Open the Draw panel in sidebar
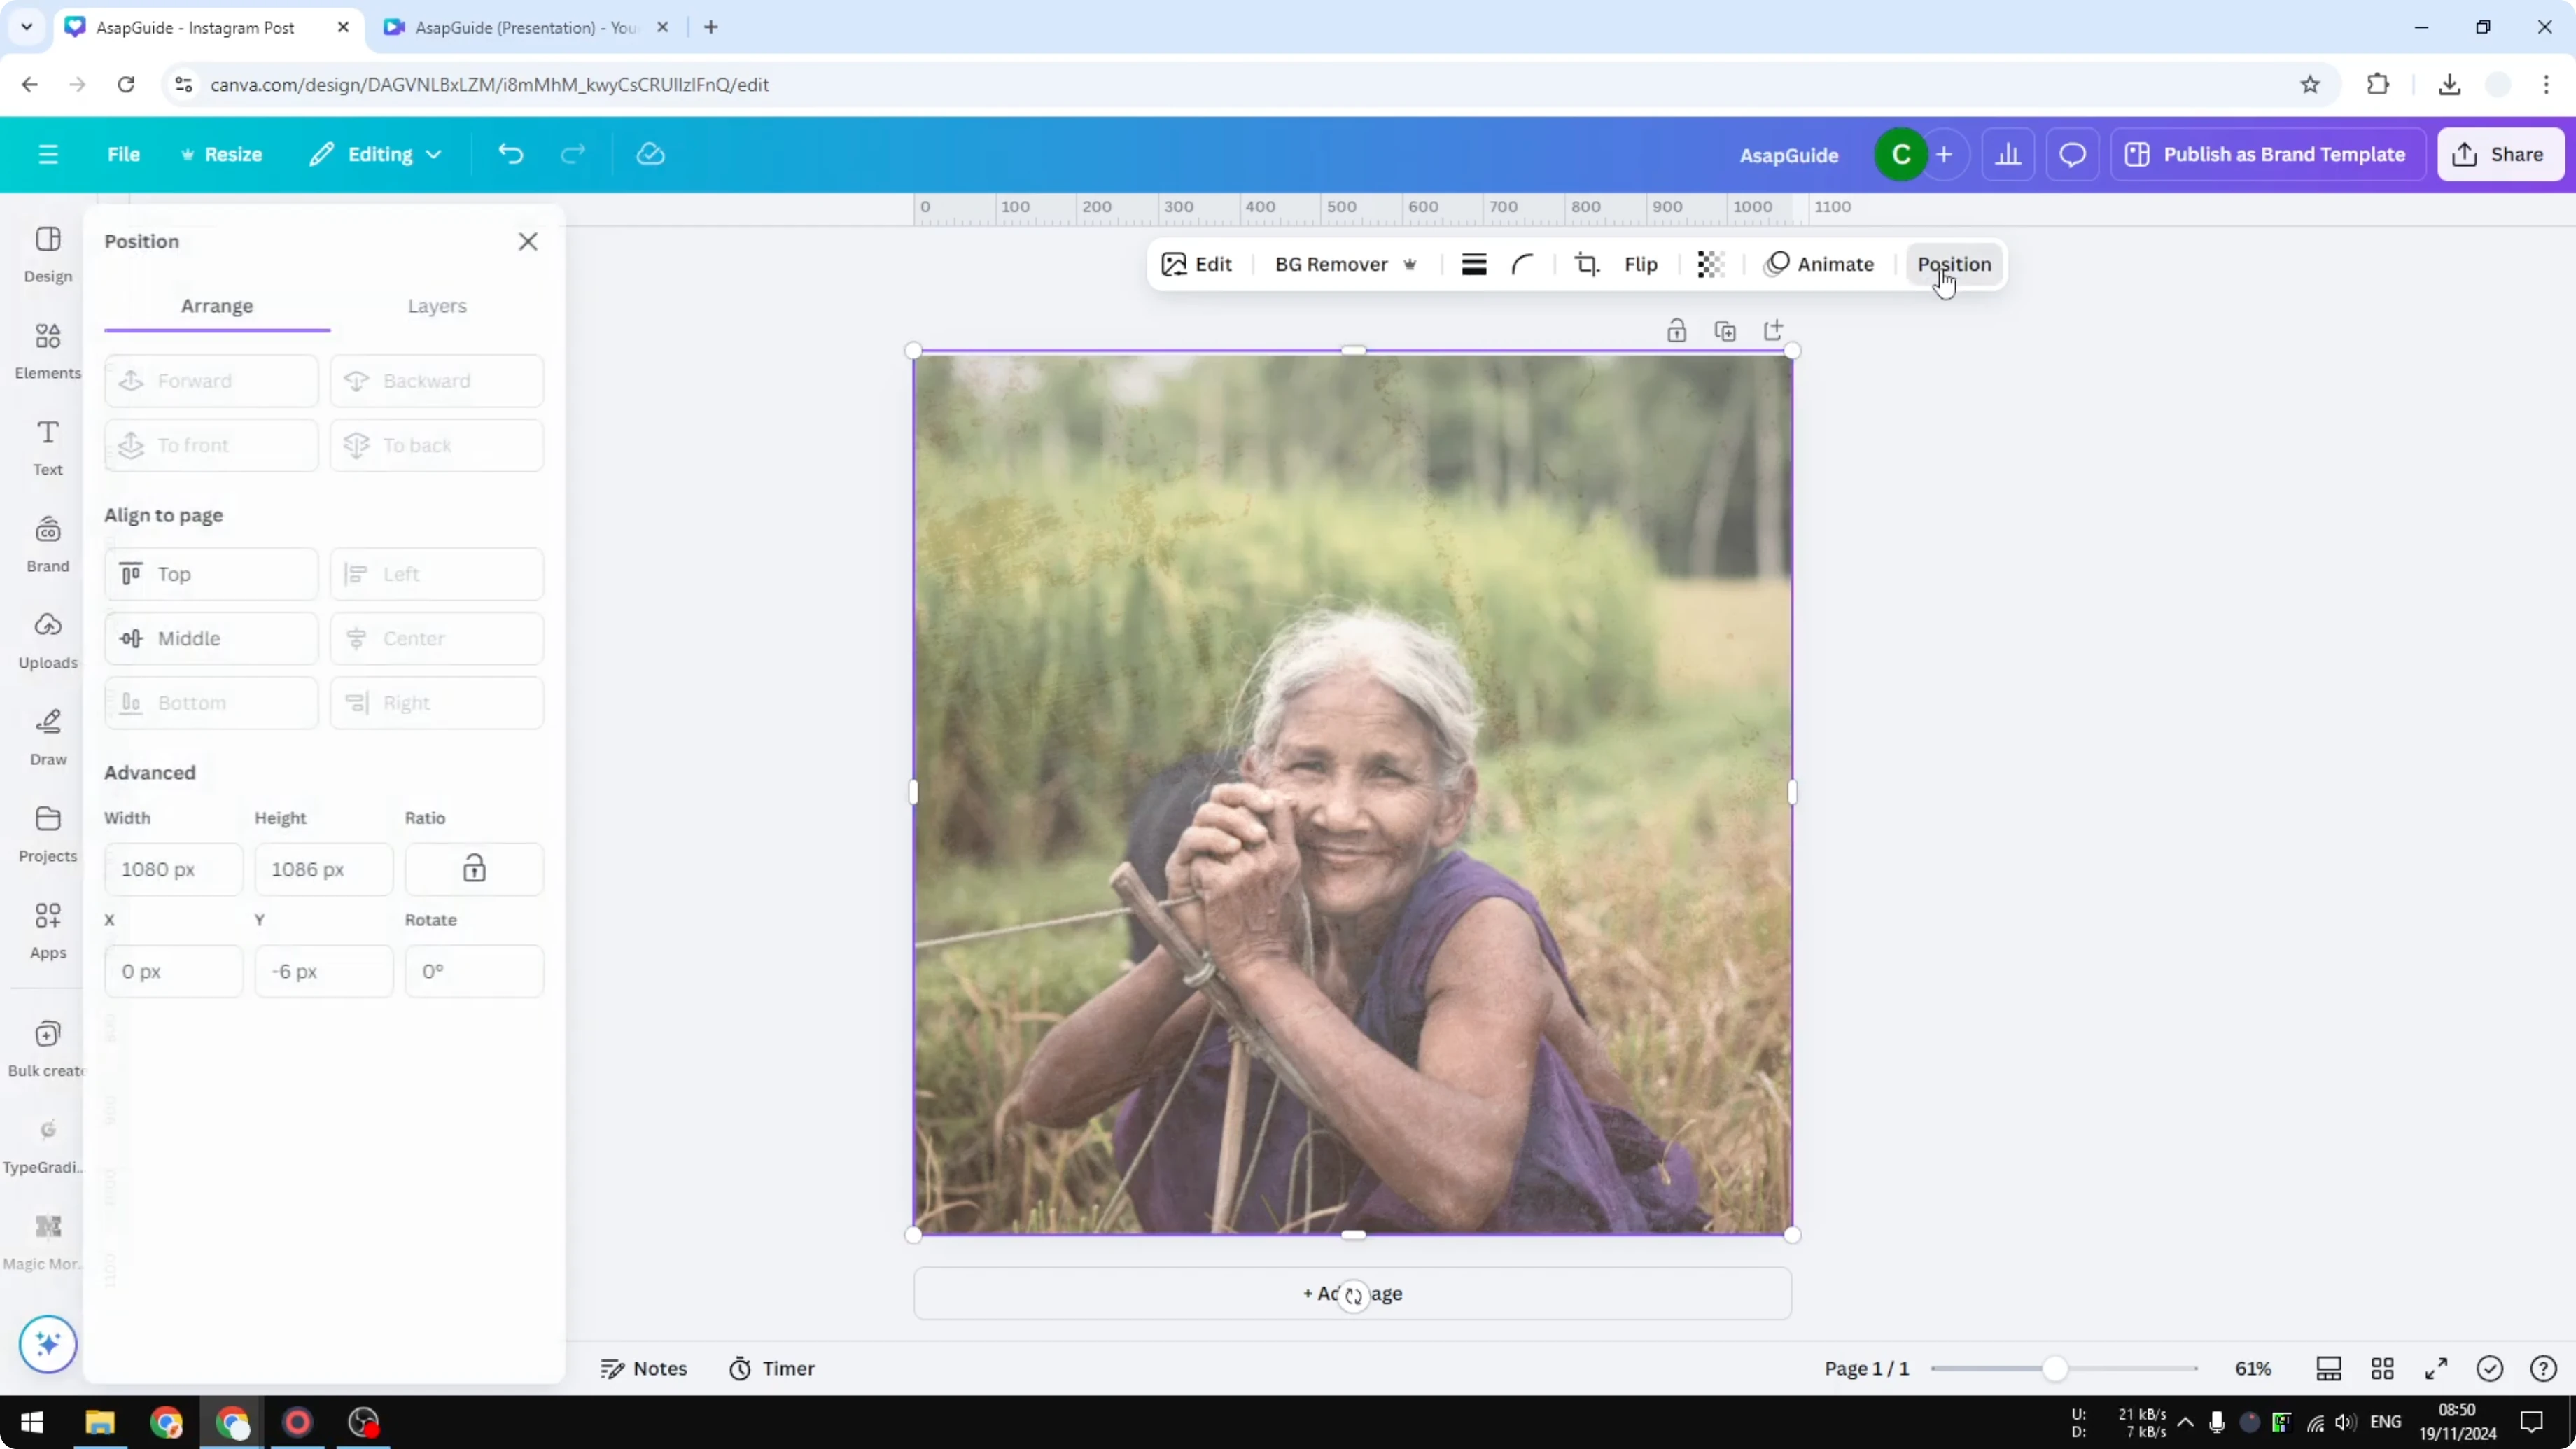 [46, 735]
